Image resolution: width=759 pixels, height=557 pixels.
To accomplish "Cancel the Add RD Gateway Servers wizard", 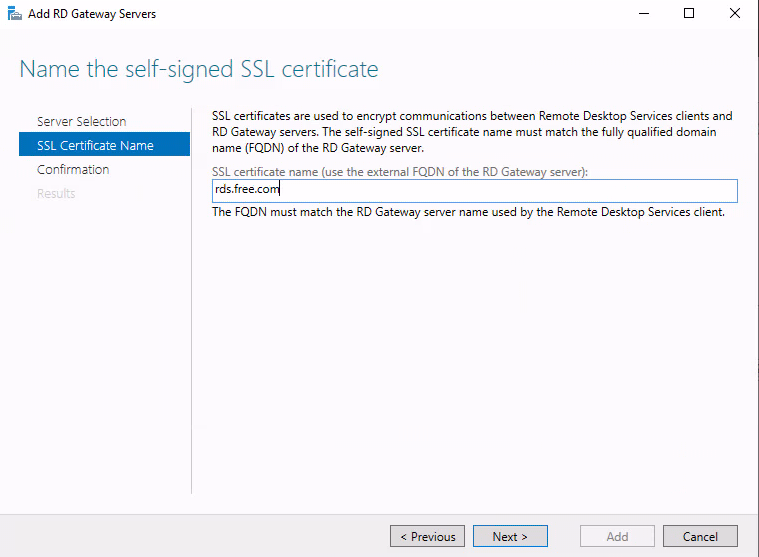I will point(700,536).
